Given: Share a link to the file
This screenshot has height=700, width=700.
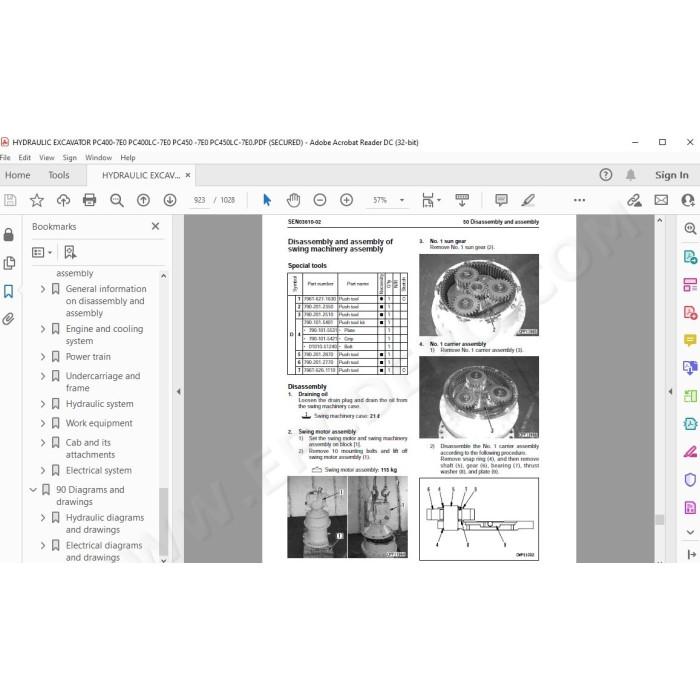Looking at the screenshot, I should [634, 200].
